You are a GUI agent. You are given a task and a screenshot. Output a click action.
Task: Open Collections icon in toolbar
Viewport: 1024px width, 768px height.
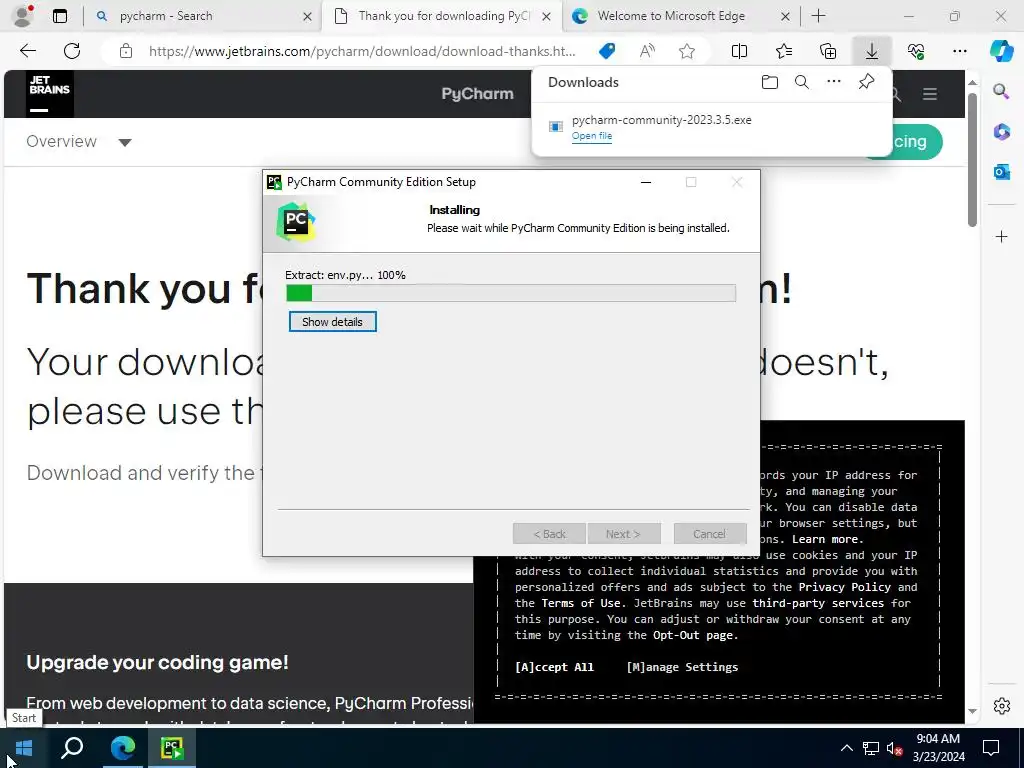pyautogui.click(x=828, y=51)
